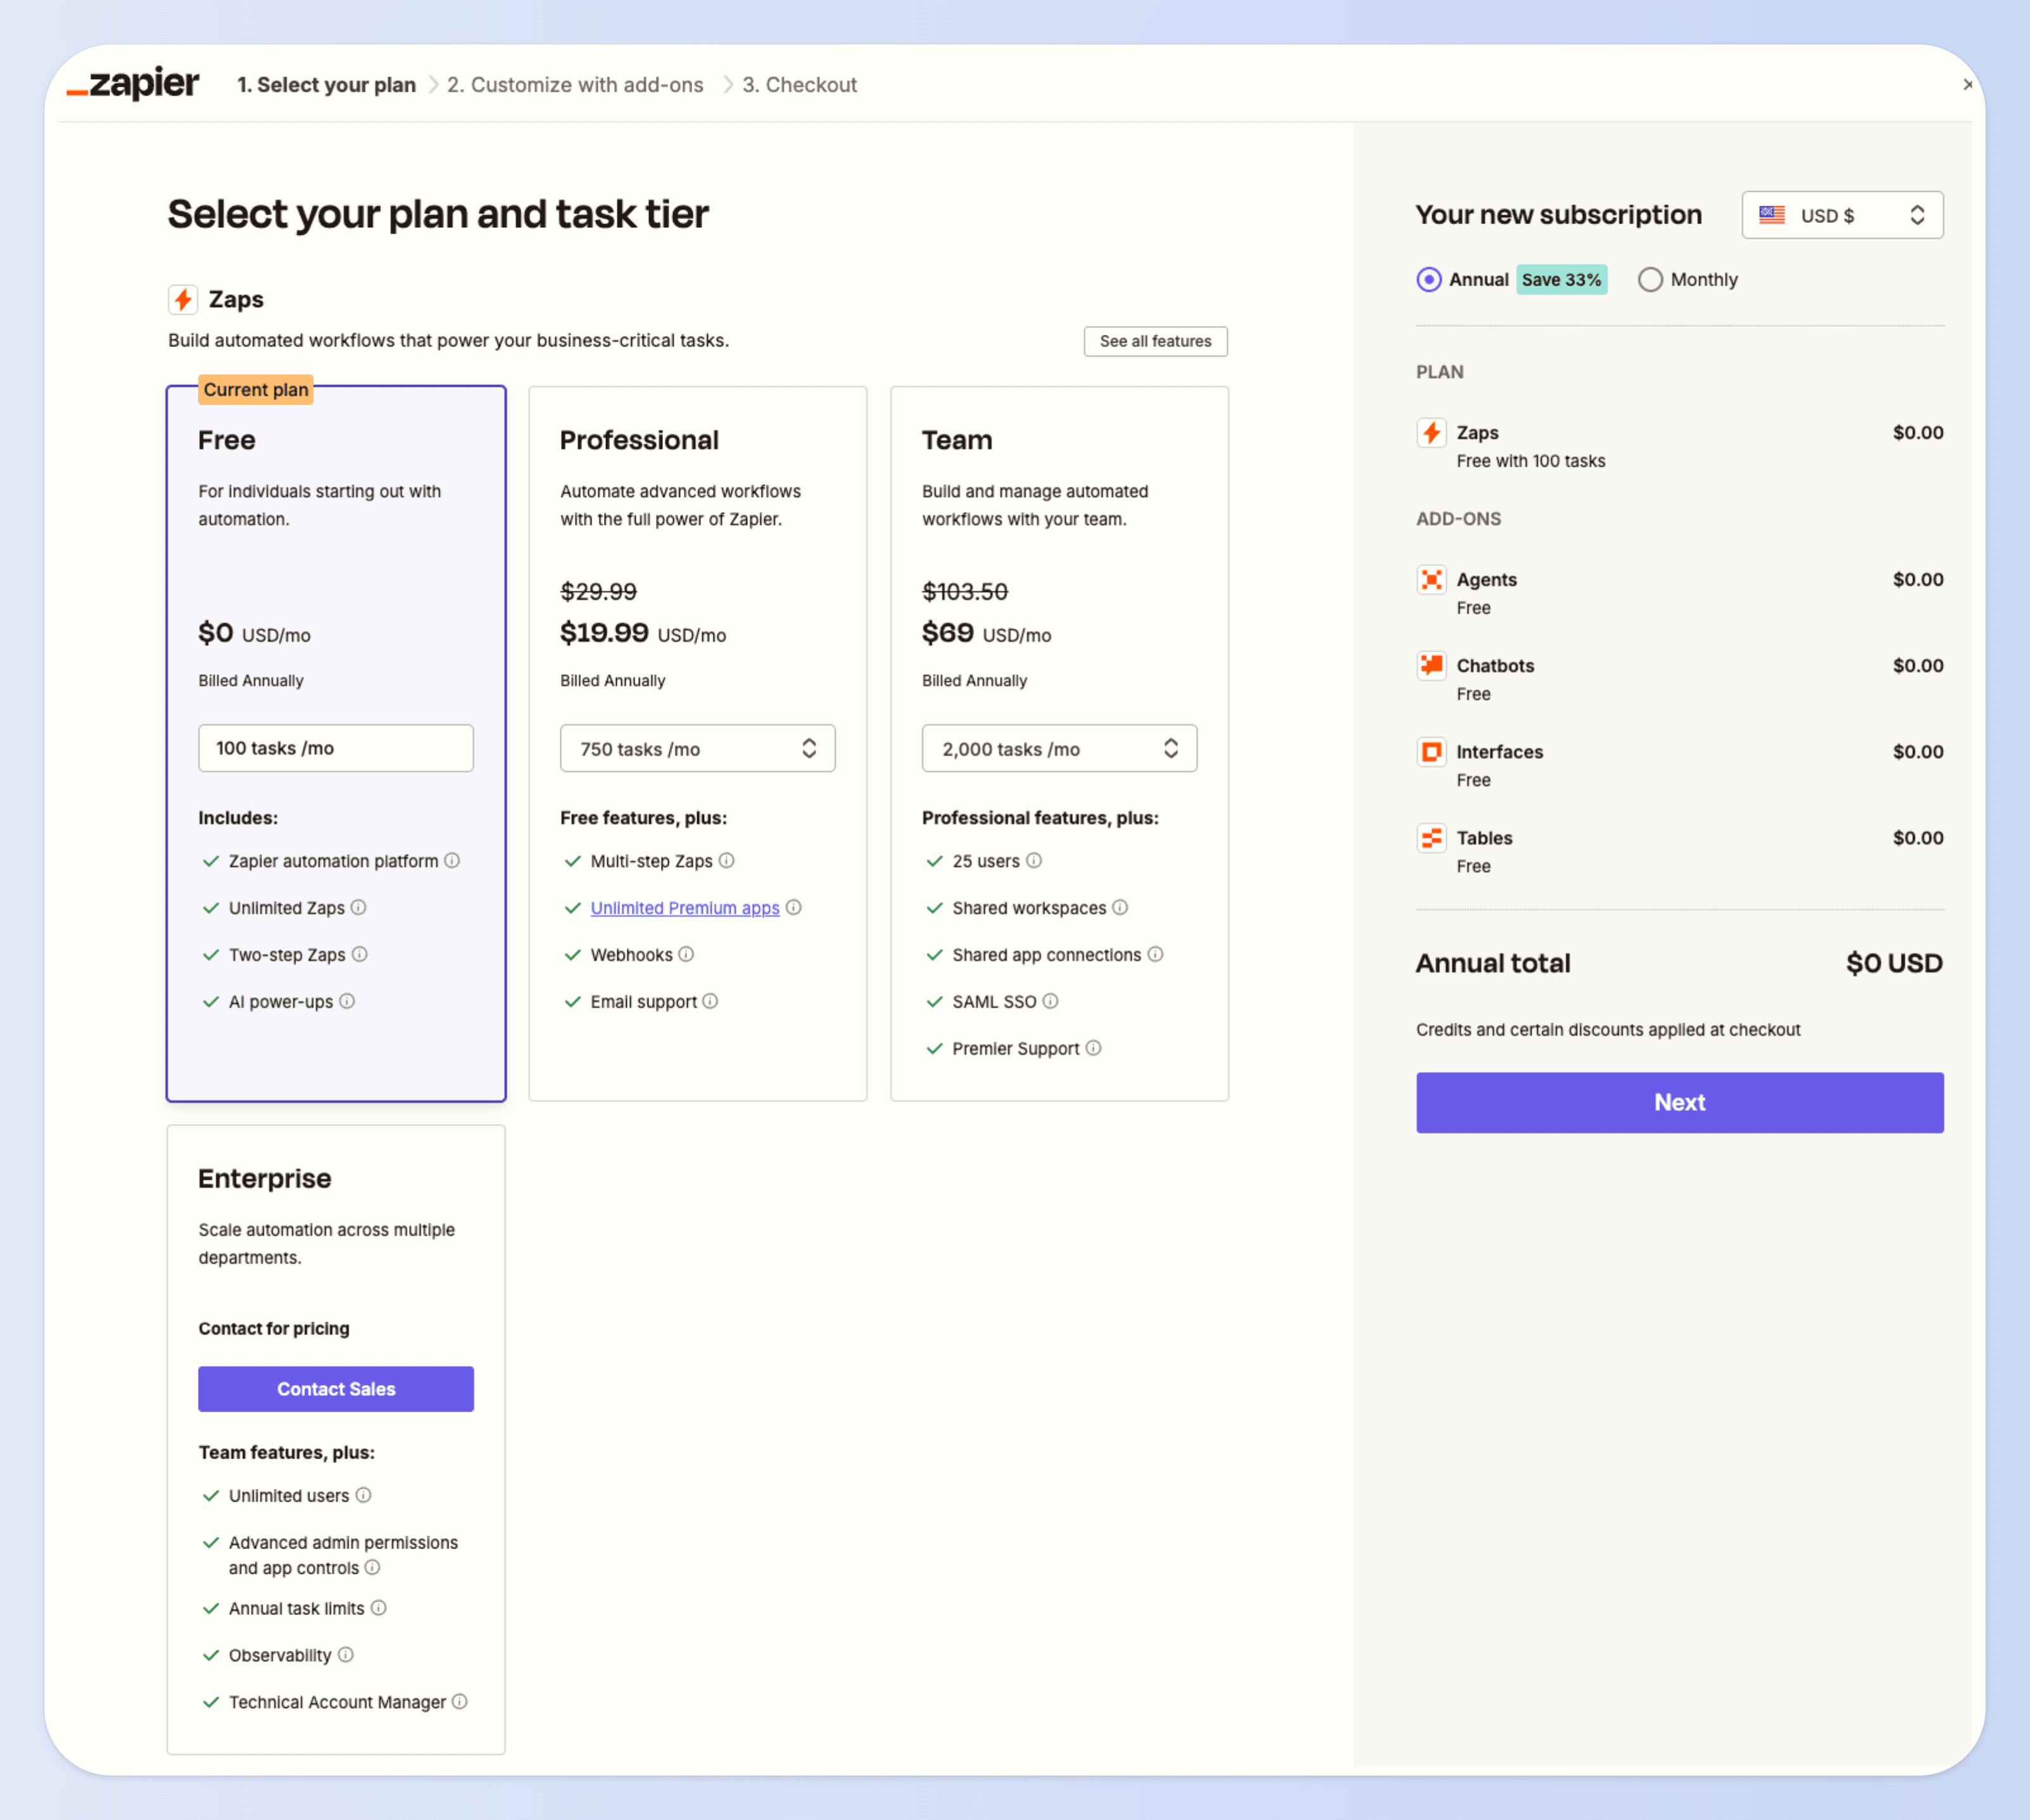Click the Team features, plus: heading
The width and height of the screenshot is (2030, 1820).
(x=286, y=1452)
